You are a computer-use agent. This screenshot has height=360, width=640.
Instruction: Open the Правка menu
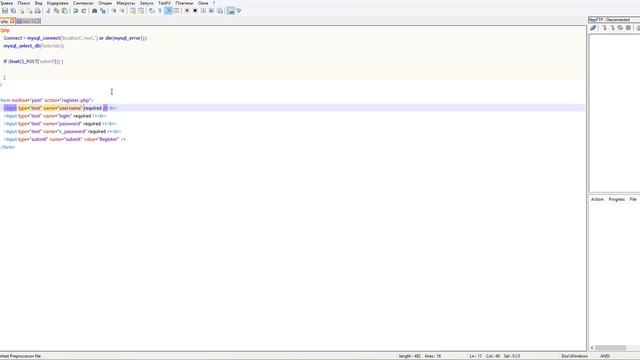[x=6, y=3]
